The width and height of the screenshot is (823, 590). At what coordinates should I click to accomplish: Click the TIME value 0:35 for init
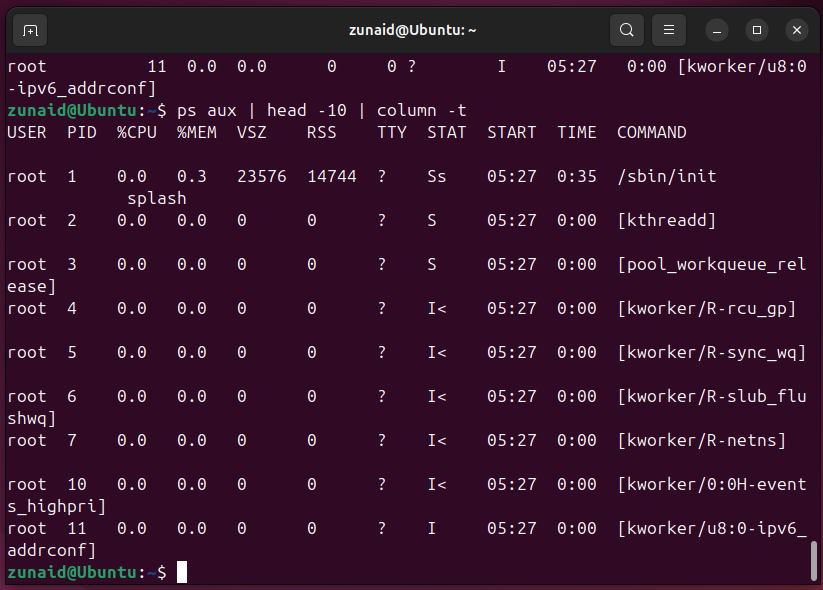click(x=577, y=176)
